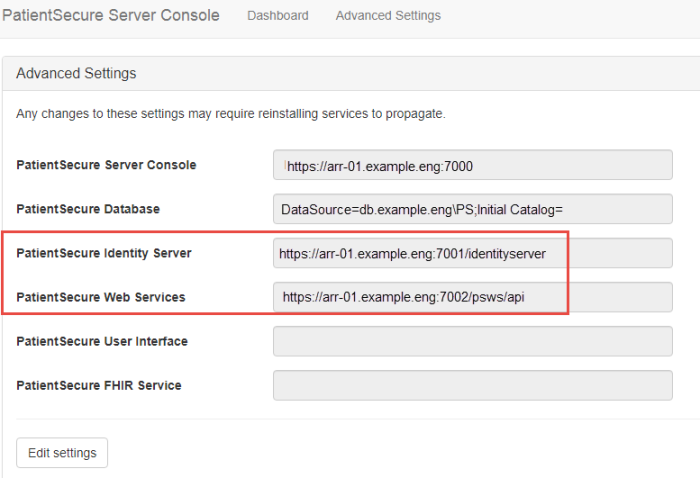Go to Advanced Settings in top navigation

(x=388, y=16)
